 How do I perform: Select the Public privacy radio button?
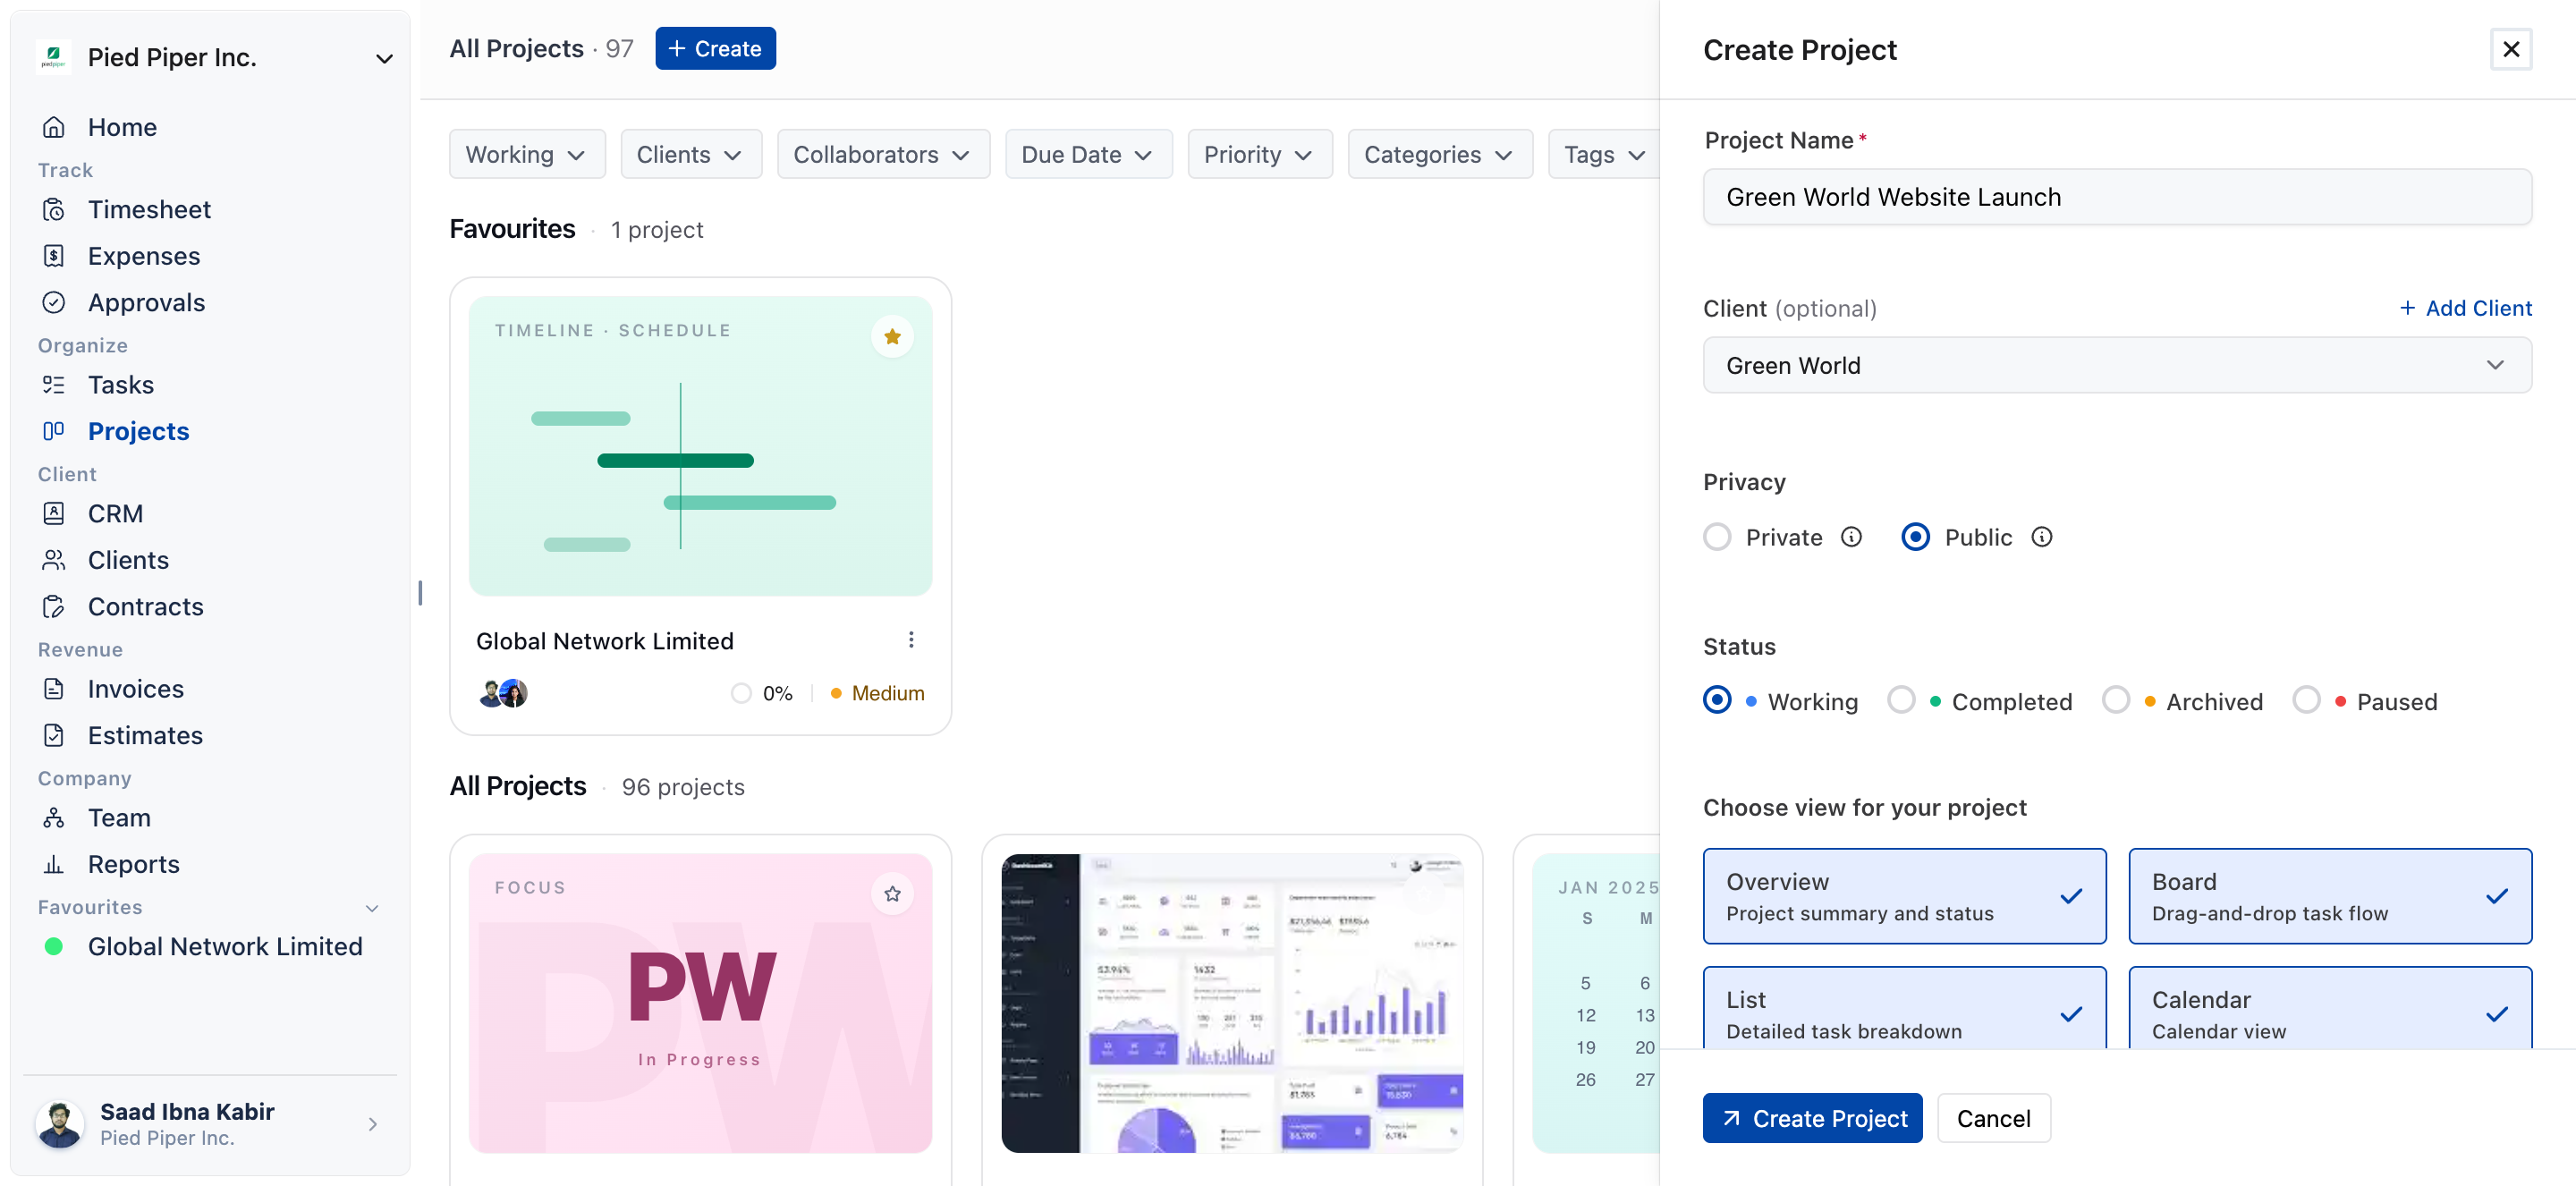pyautogui.click(x=1915, y=537)
